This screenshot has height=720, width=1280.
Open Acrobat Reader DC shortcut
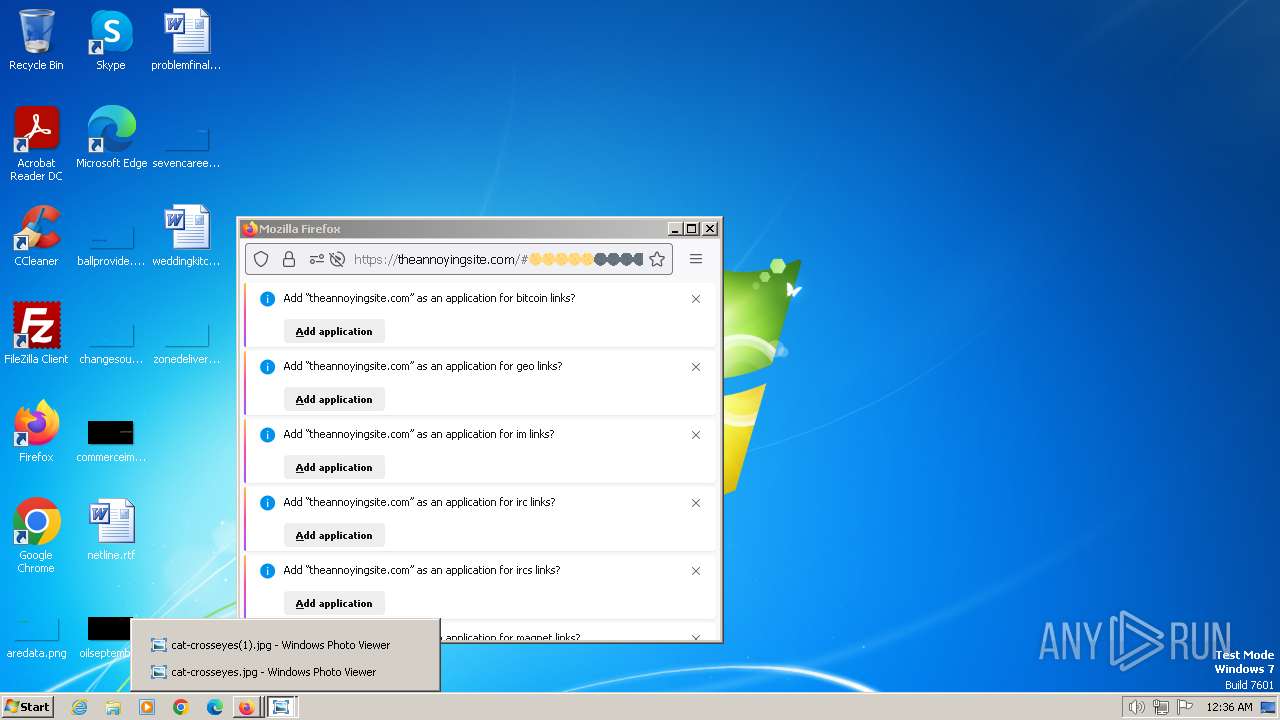tap(36, 144)
